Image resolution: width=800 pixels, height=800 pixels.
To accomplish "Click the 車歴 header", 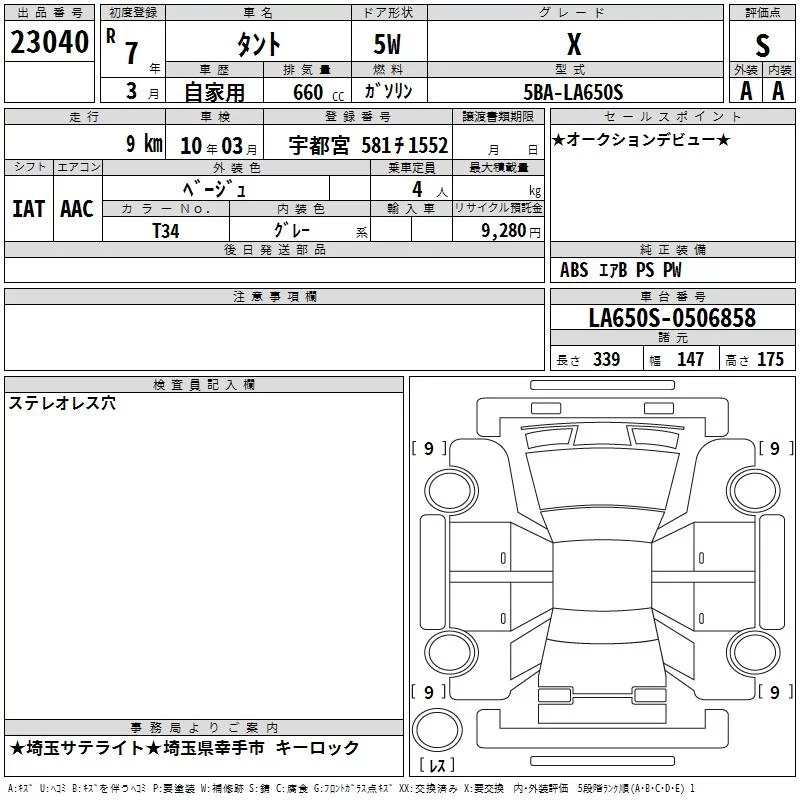I will click(x=214, y=69).
